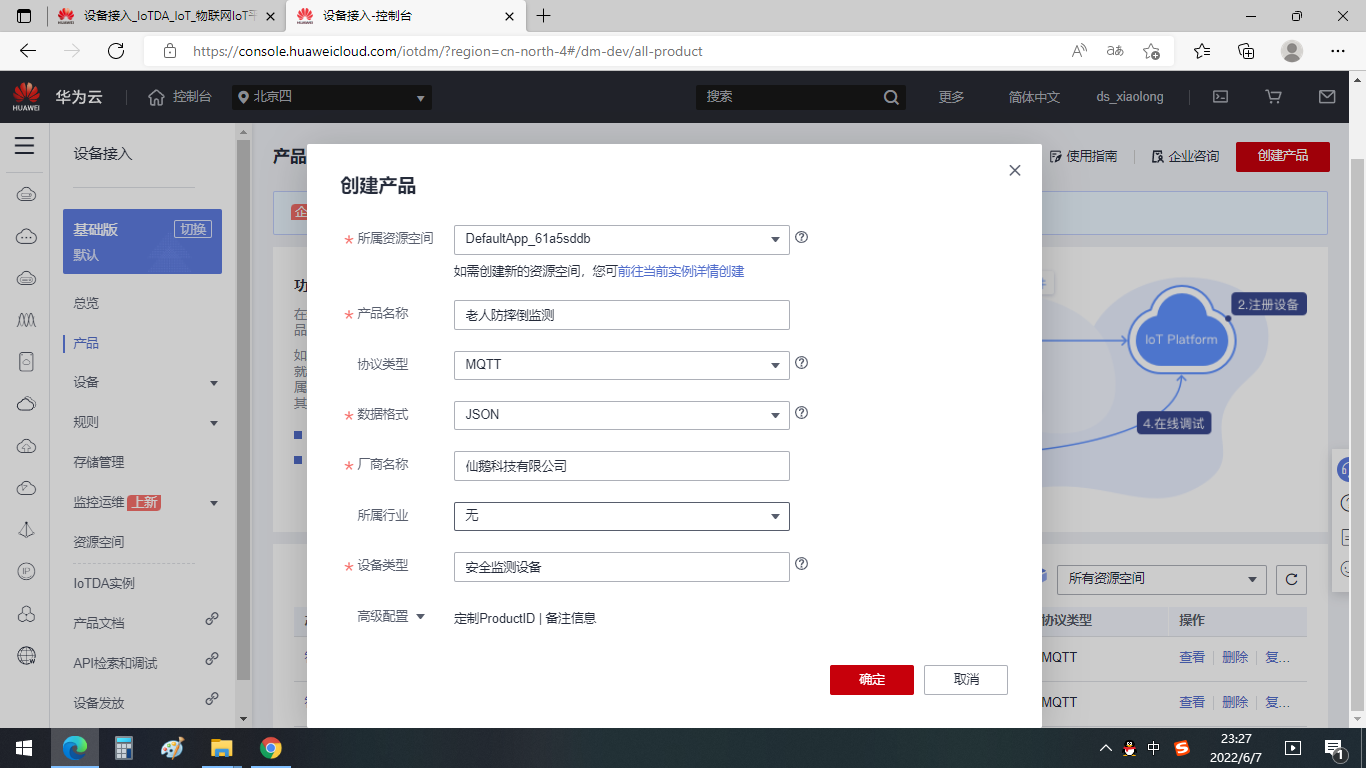Click the red 创建产品 button
This screenshot has width=1366, height=768.
tap(1283, 156)
